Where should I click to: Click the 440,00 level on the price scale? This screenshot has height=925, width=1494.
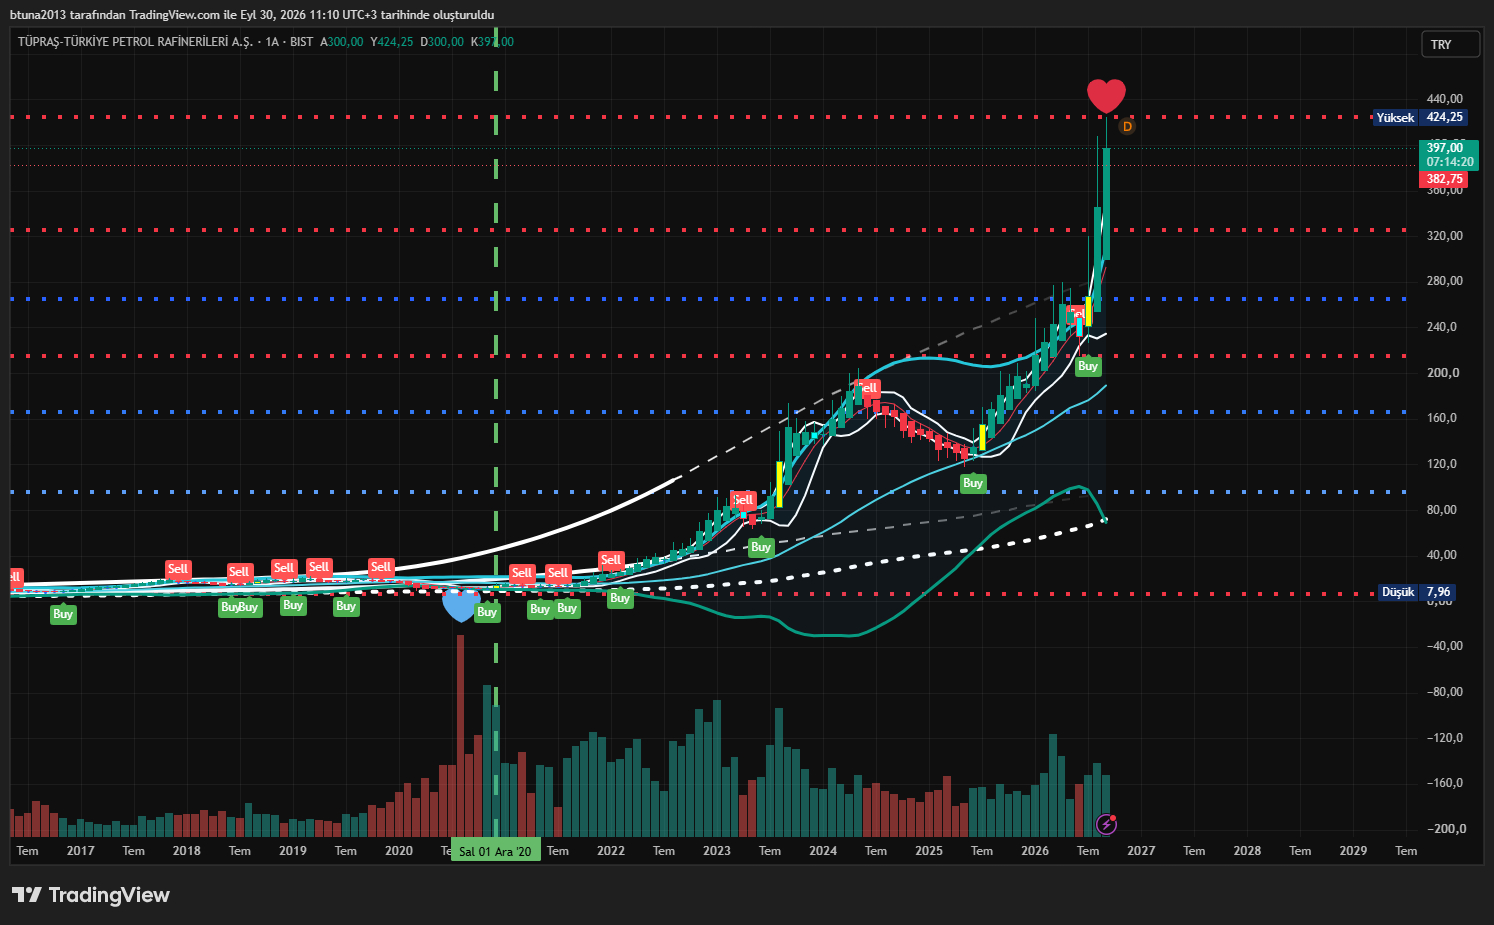(x=1445, y=99)
